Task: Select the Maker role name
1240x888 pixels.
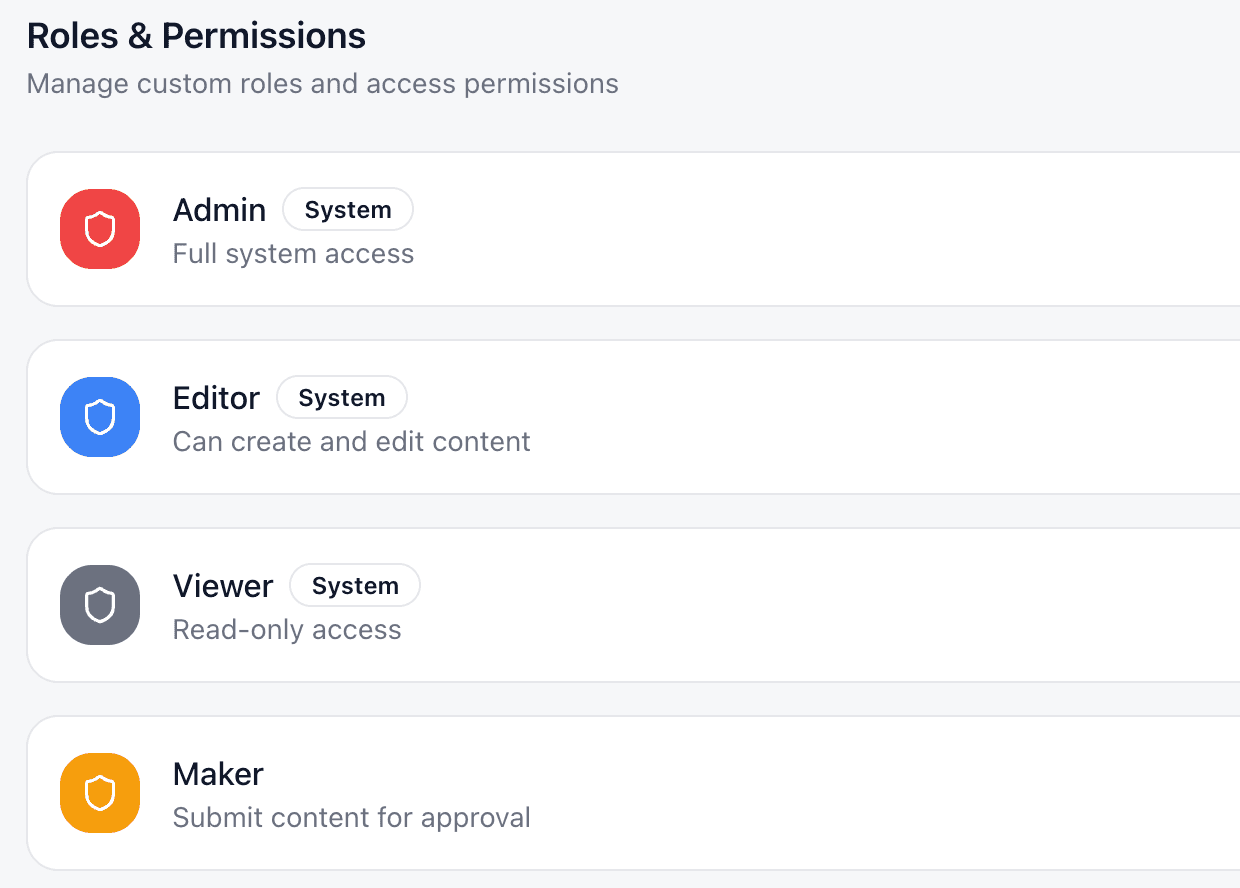Action: coord(218,774)
